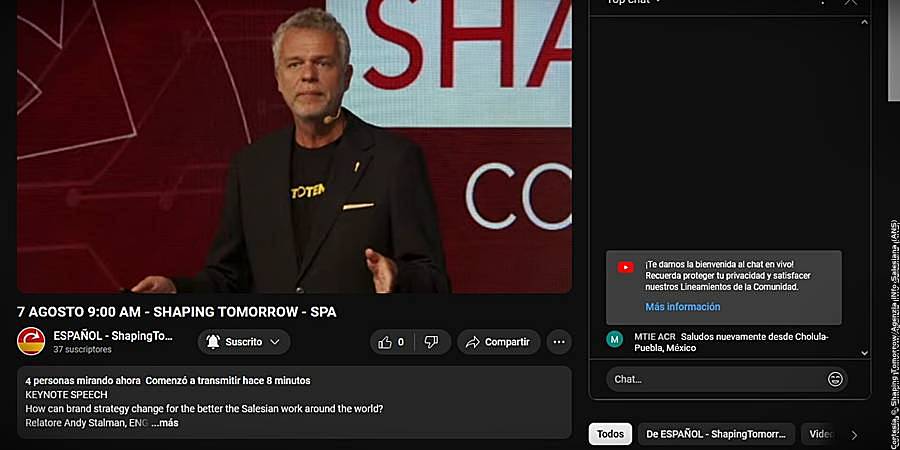The height and width of the screenshot is (450, 900).
Task: Click the YouTube logo in welcome notice
Action: coord(626,267)
